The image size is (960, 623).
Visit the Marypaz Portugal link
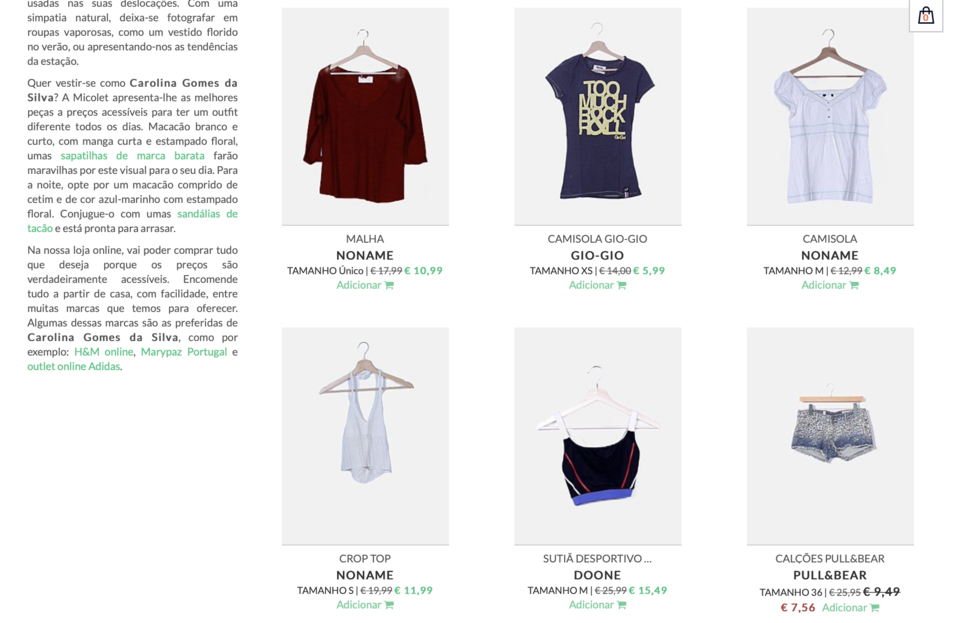pyautogui.click(x=184, y=352)
